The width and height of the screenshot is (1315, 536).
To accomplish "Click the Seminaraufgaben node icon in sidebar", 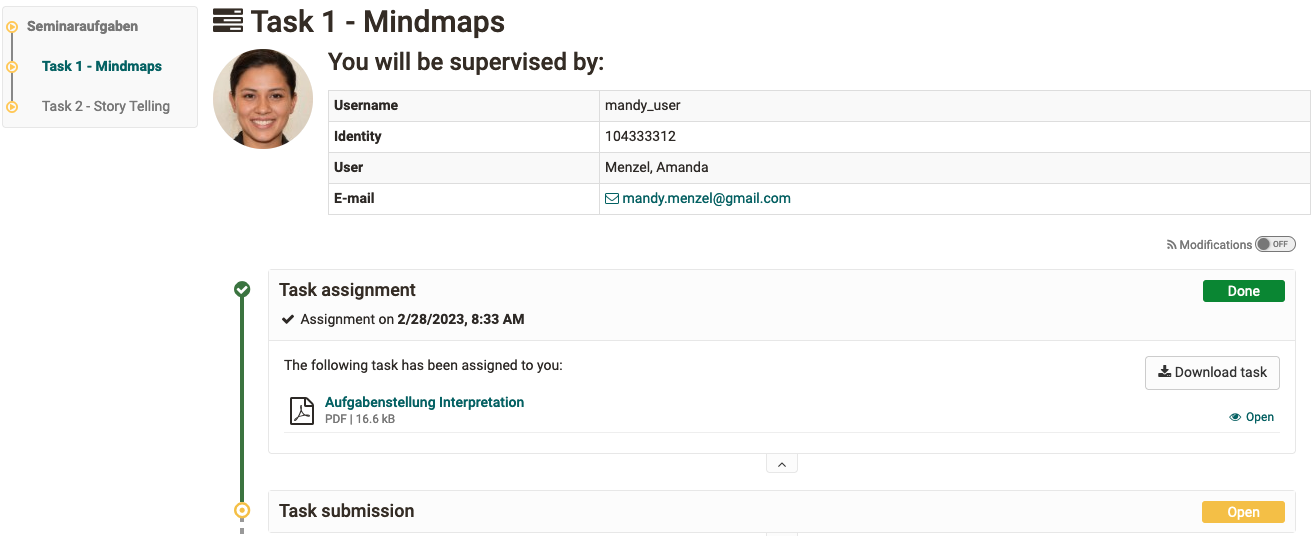I will [12, 27].
